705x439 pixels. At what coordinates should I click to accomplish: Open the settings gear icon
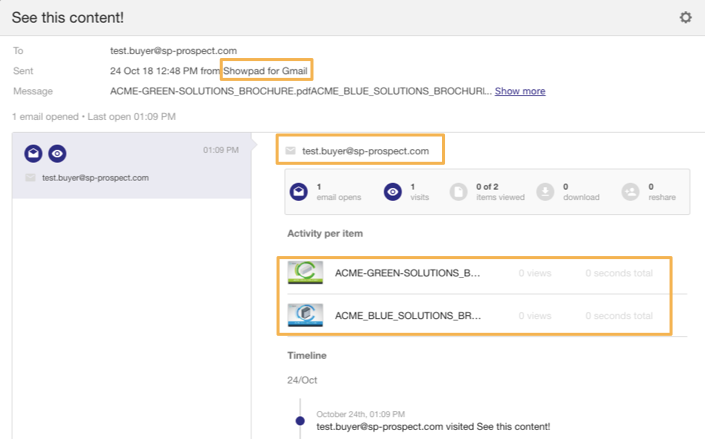685,18
